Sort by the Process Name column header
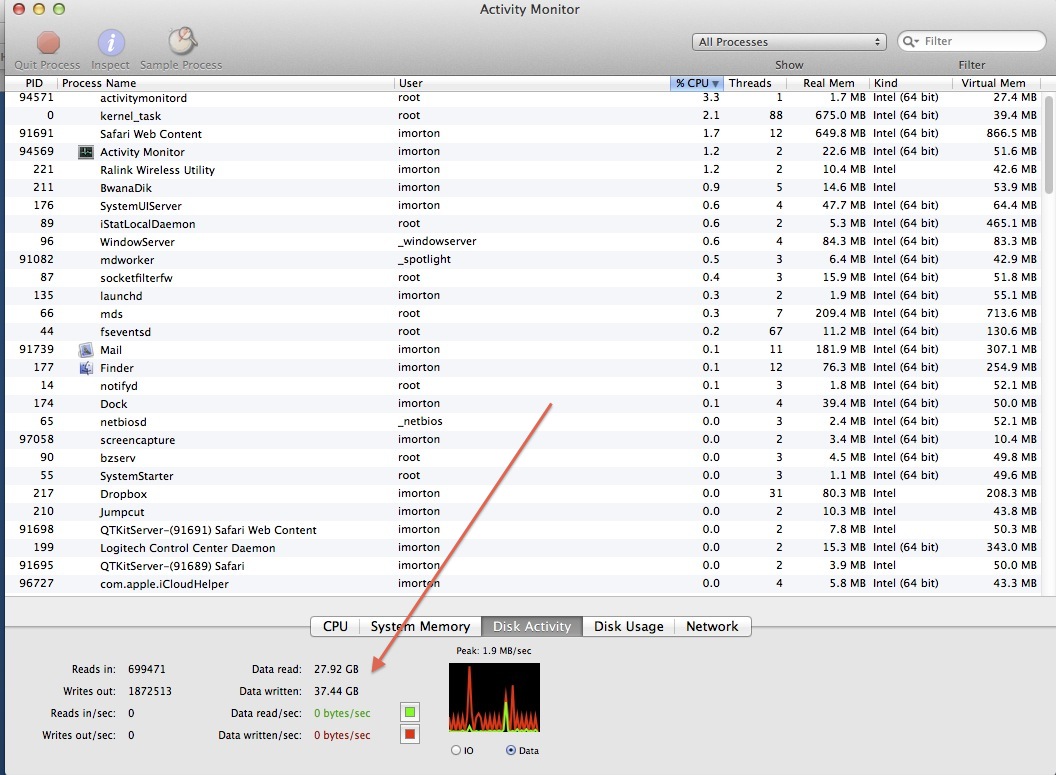Image resolution: width=1056 pixels, height=775 pixels. (x=226, y=83)
